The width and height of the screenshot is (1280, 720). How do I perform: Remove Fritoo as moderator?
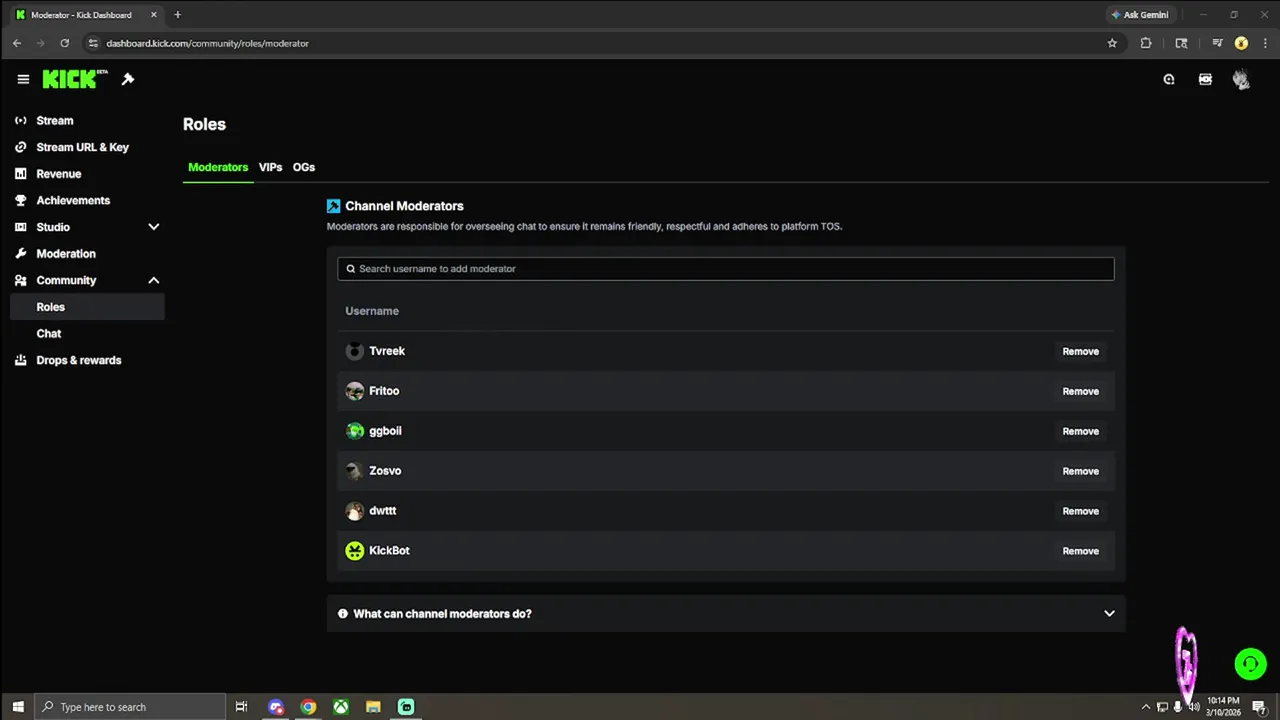pos(1080,392)
